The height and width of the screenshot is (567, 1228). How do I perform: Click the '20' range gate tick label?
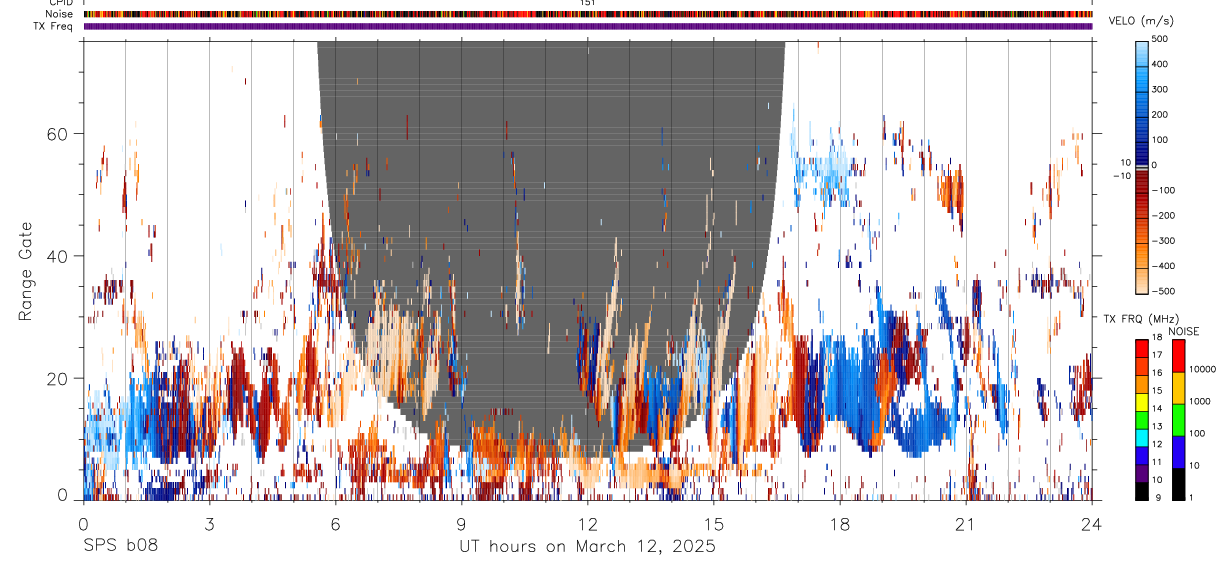point(59,379)
